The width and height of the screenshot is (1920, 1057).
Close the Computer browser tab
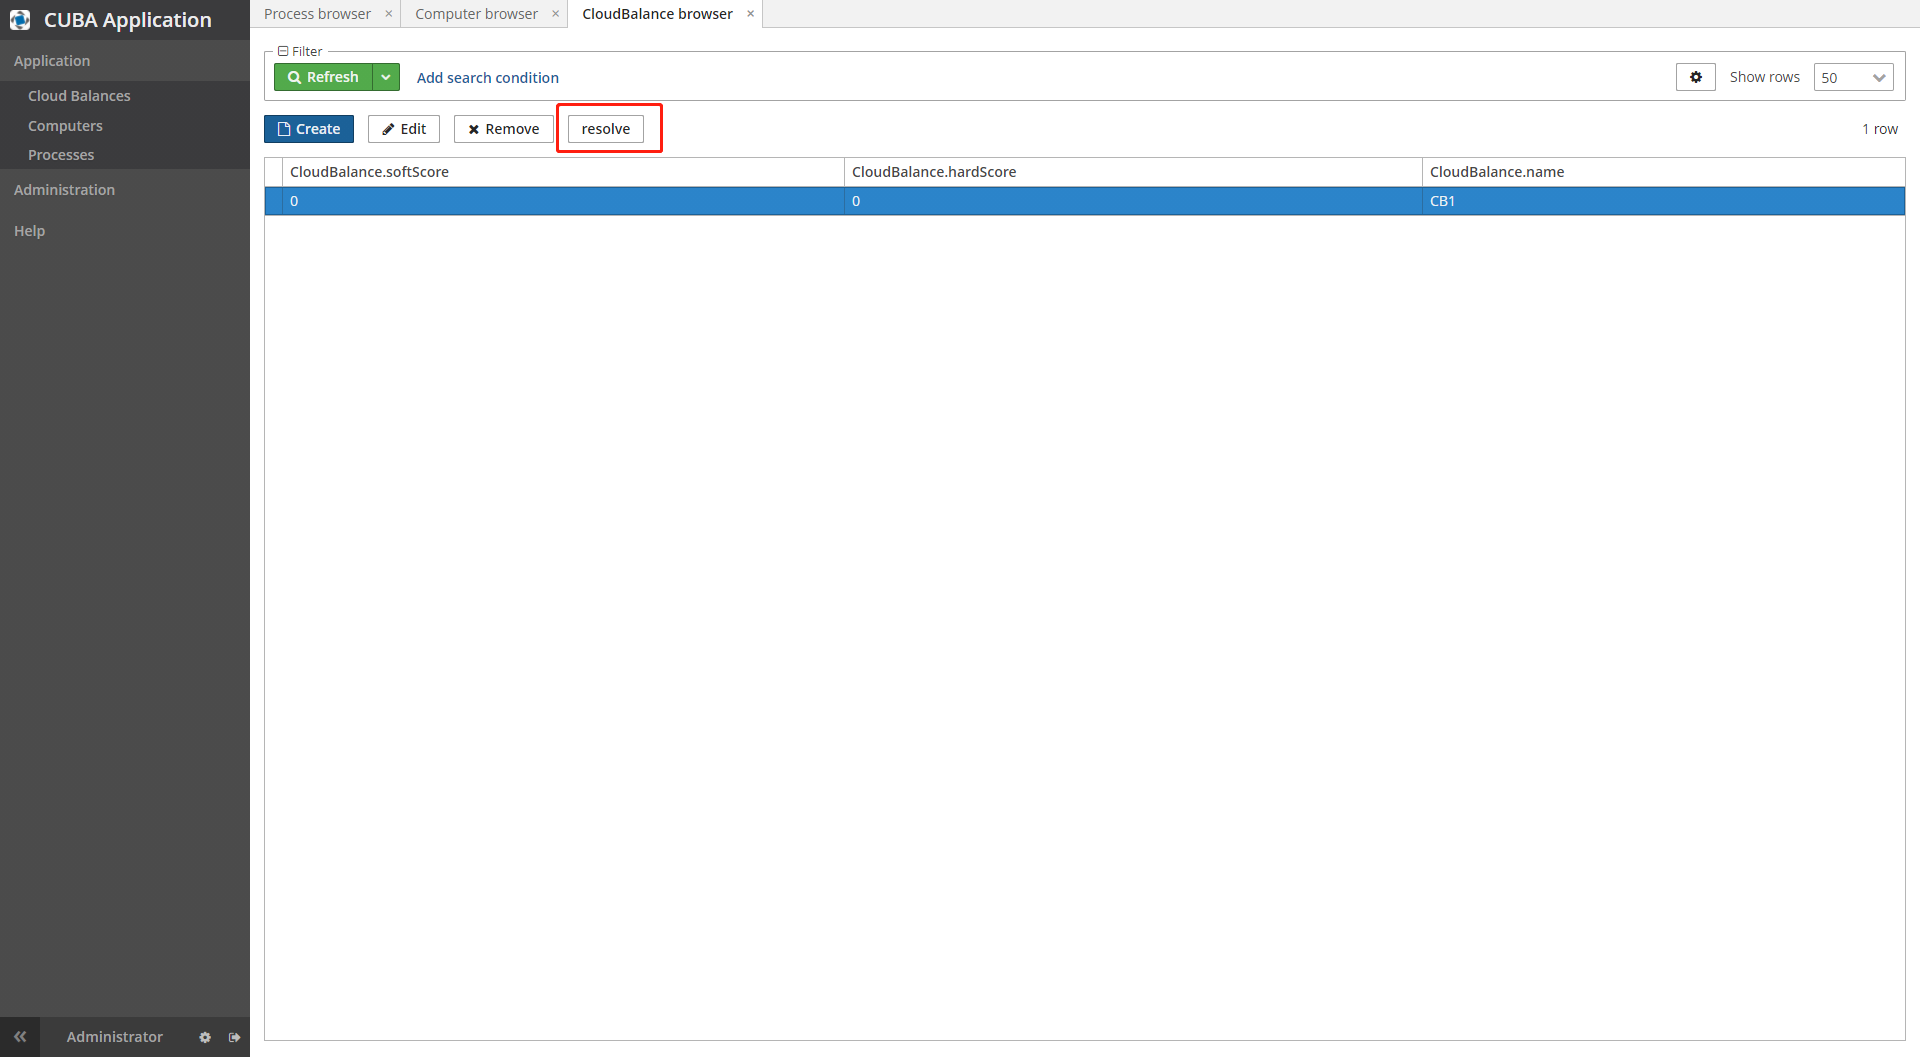556,14
